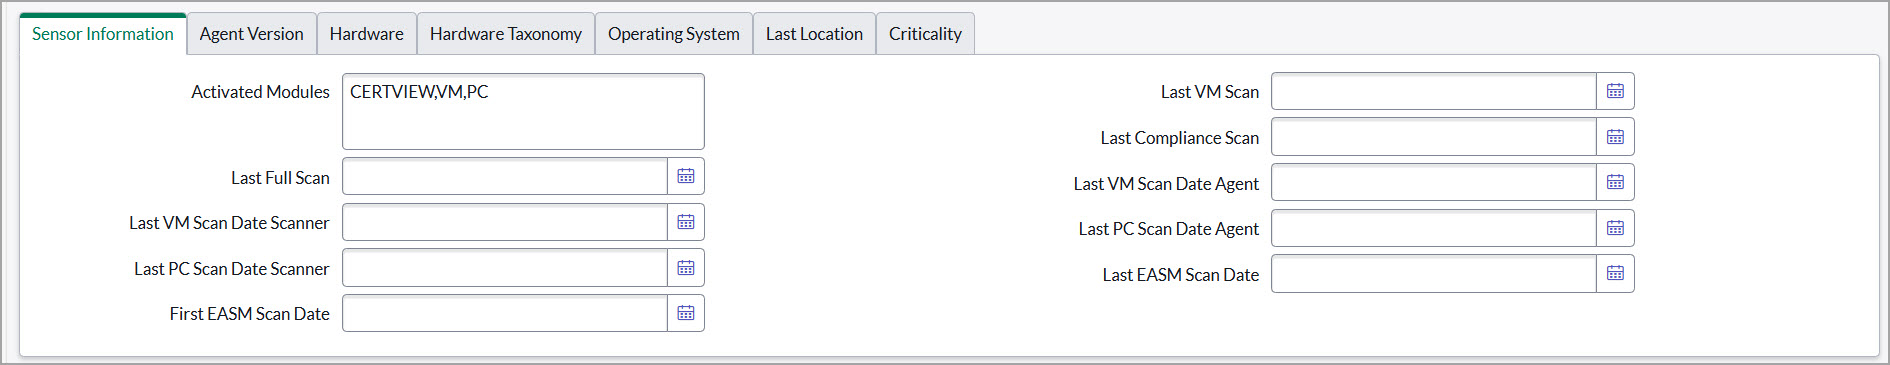Open calendar picker for Last Full Scan
The image size is (1890, 365).
pos(686,176)
